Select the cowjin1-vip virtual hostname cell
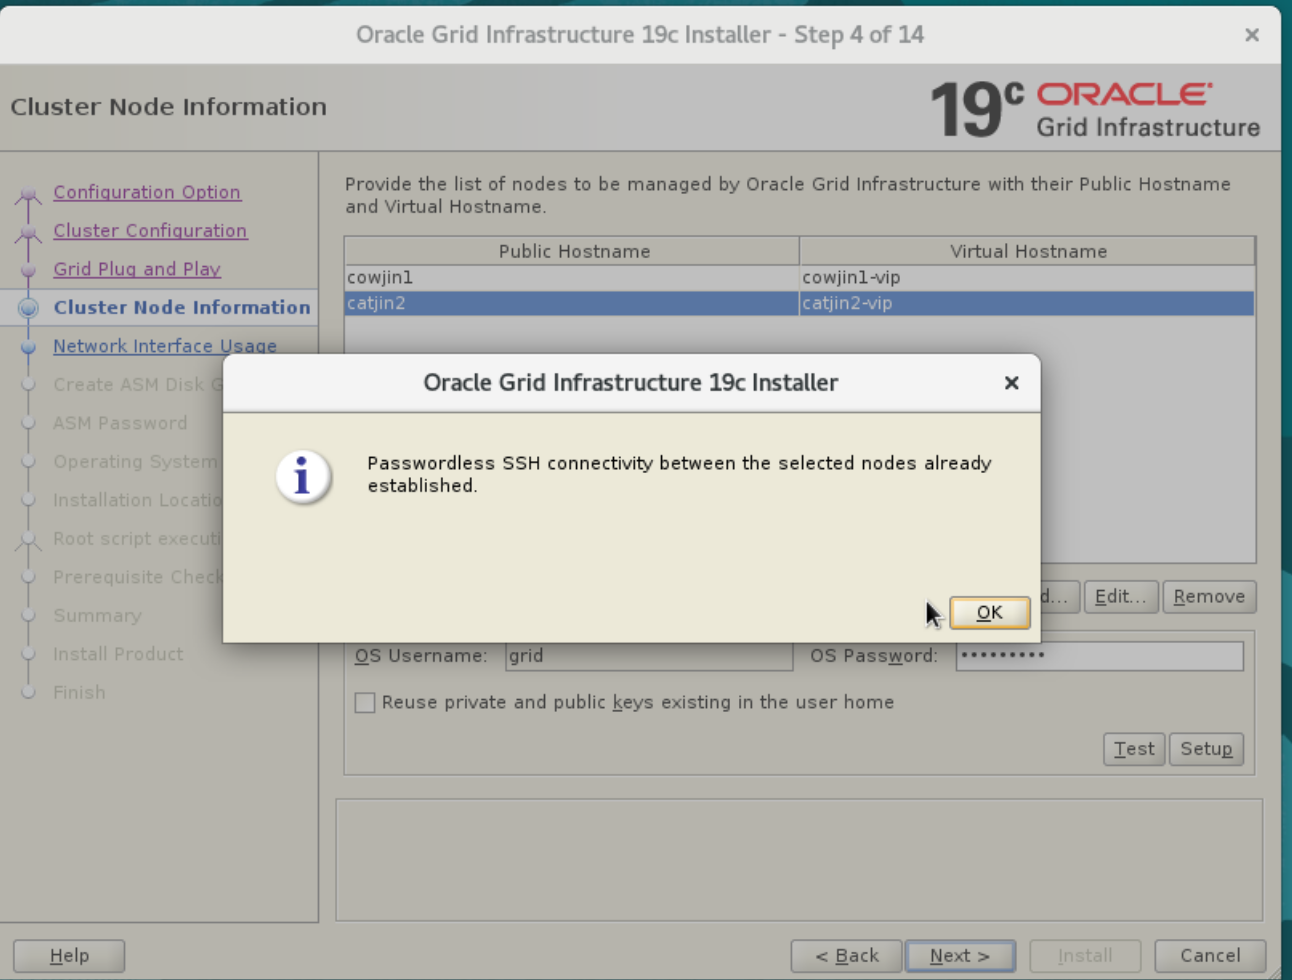 (x=1026, y=278)
